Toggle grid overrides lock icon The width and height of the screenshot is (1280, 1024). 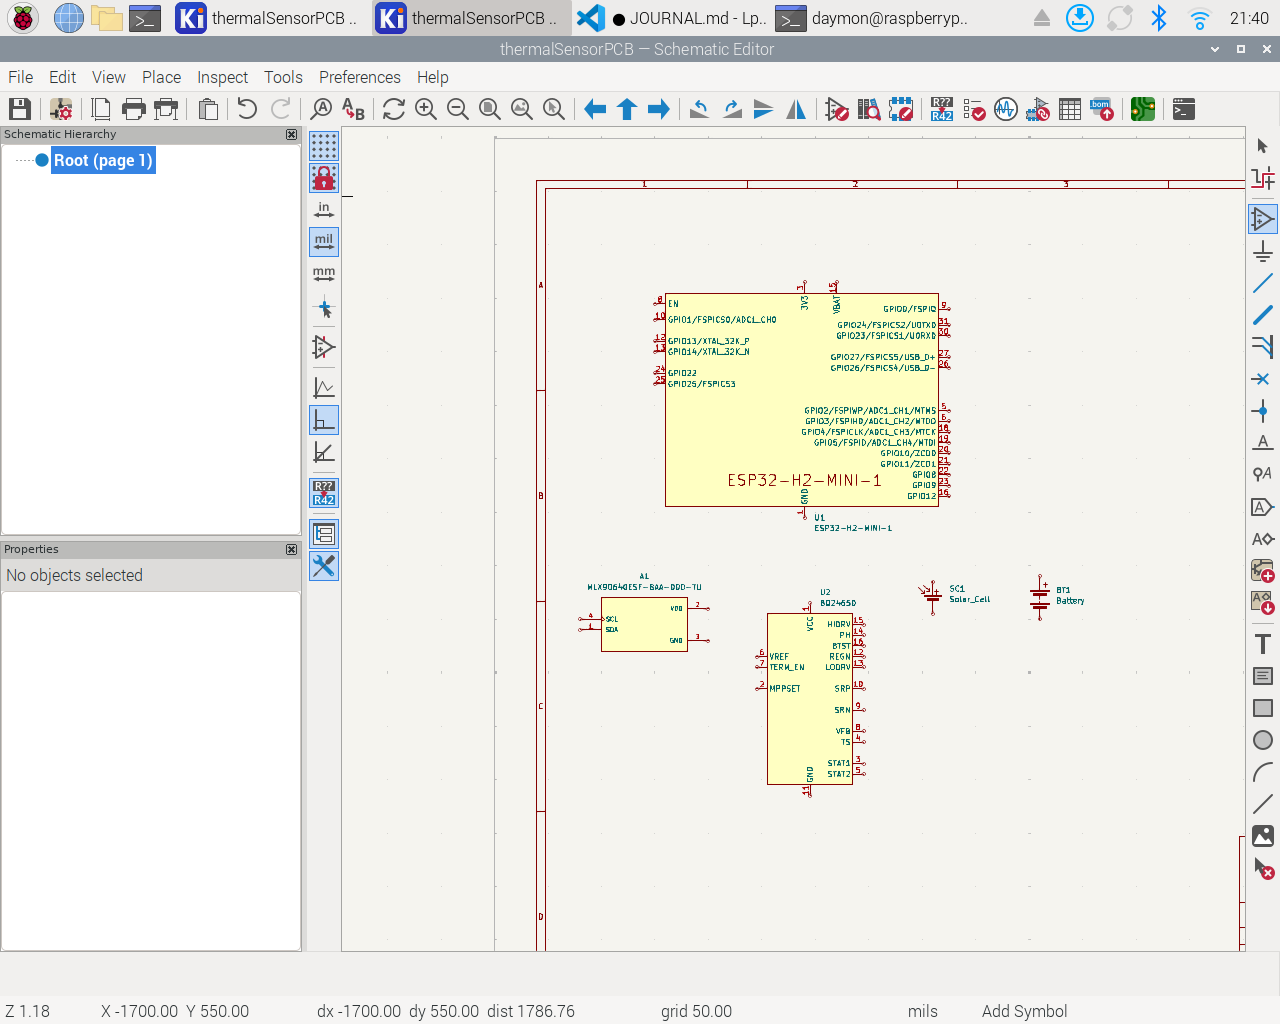click(324, 178)
